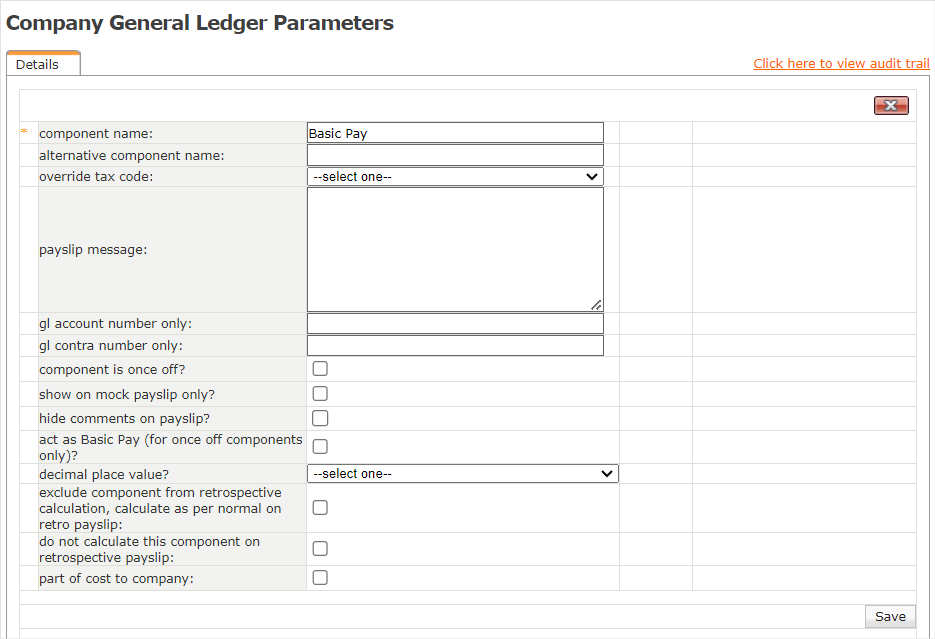Tick show on mock payslip only
935x639 pixels.
point(320,394)
